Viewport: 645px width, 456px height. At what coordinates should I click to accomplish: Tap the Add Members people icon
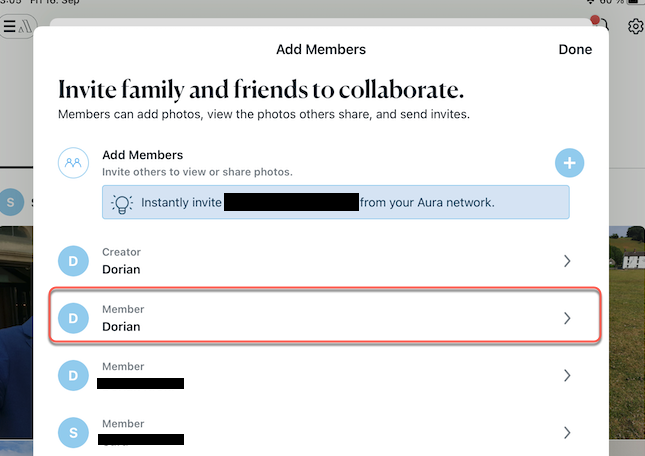(73, 162)
